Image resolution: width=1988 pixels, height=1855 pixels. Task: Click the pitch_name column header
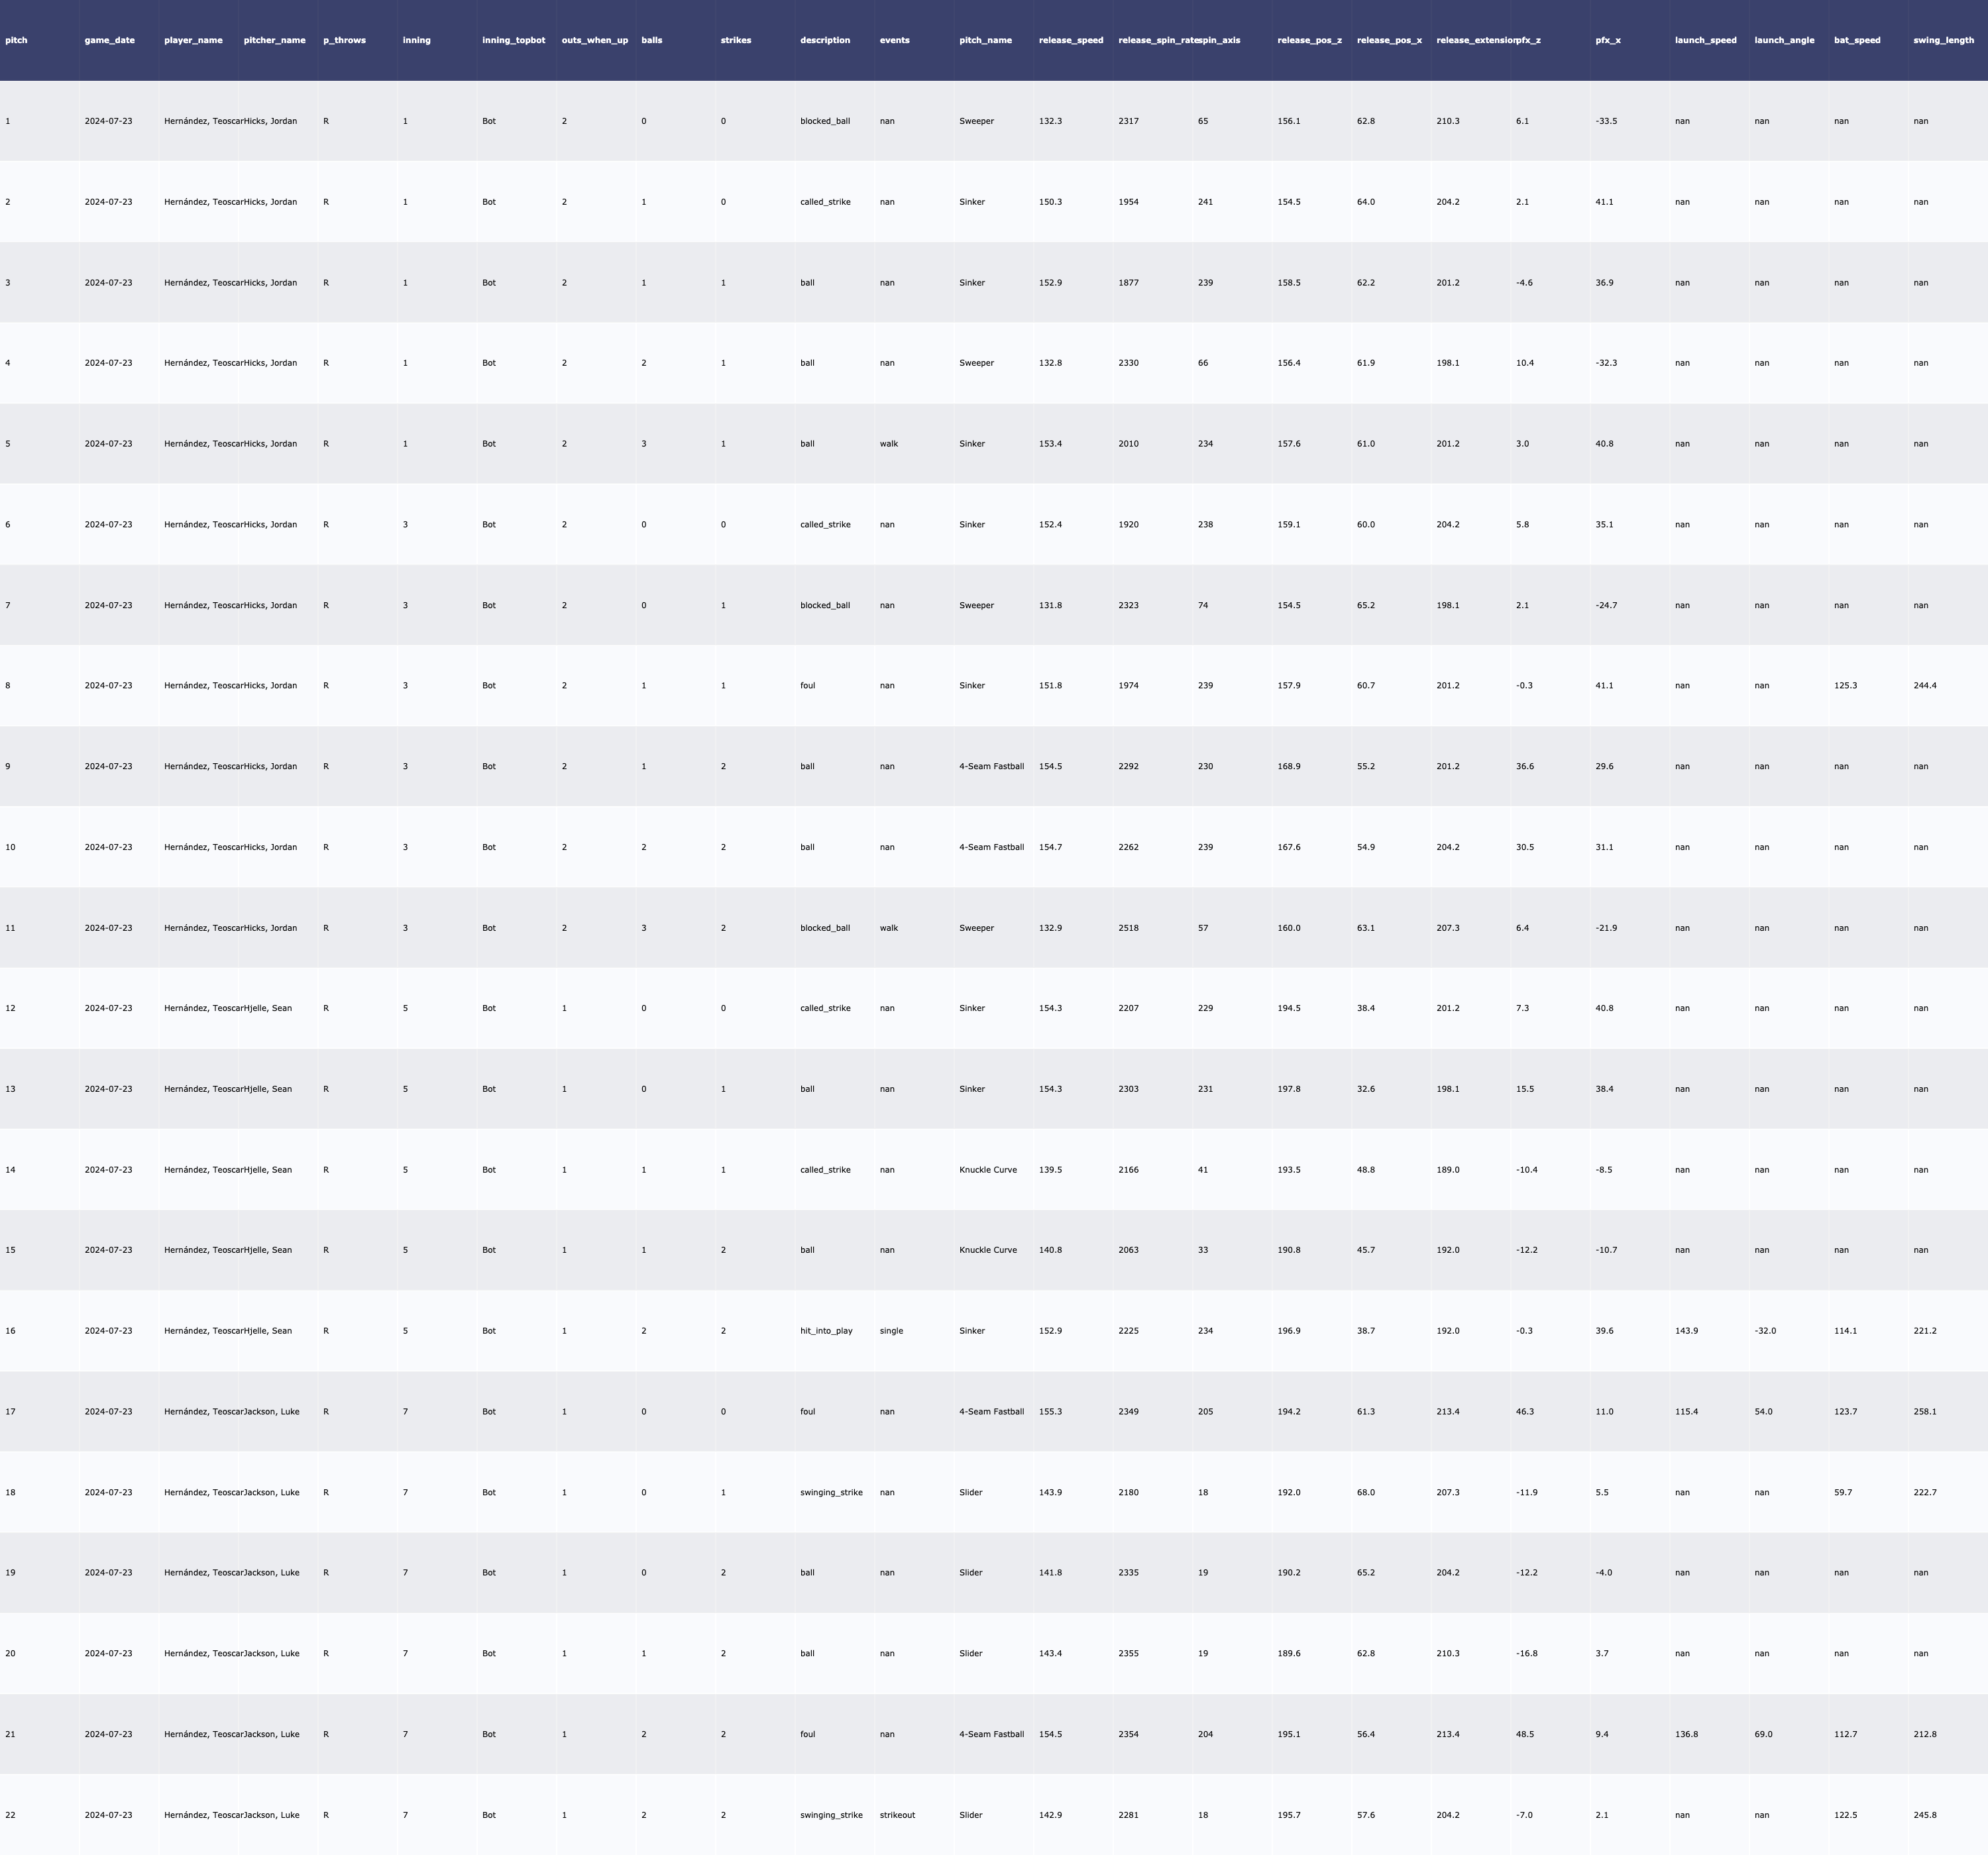point(985,40)
